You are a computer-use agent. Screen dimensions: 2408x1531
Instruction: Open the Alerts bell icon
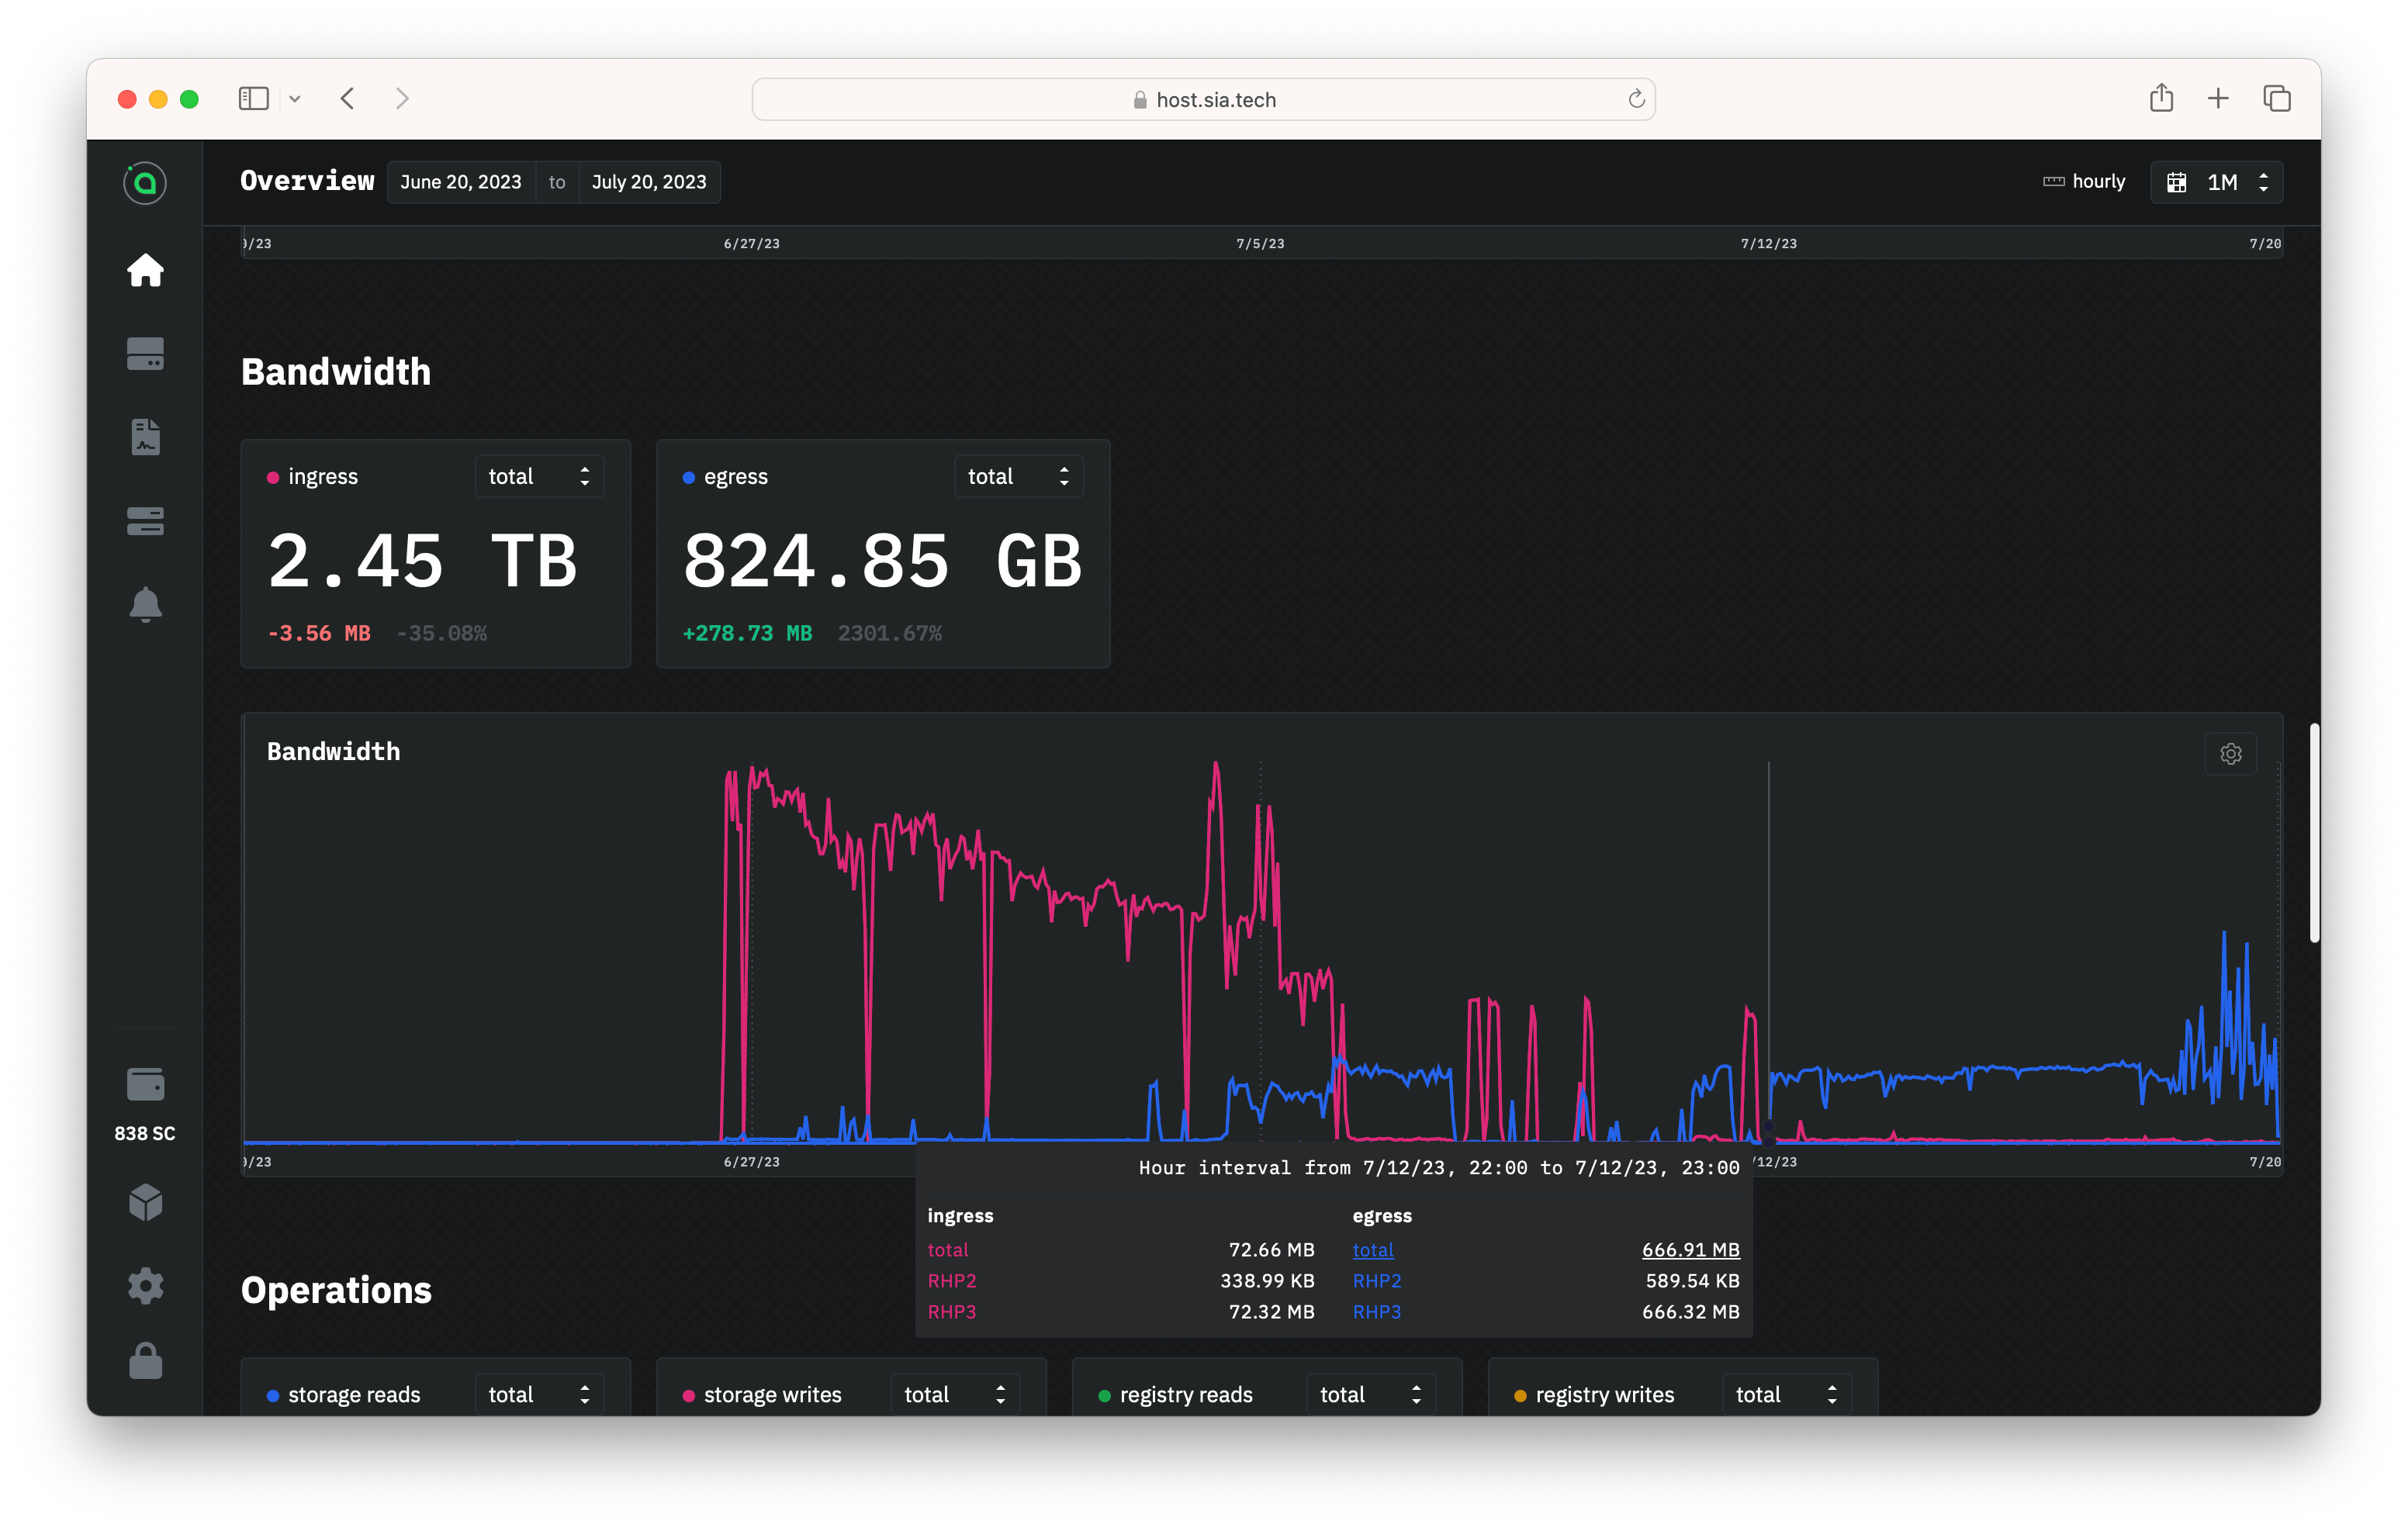coord(145,604)
